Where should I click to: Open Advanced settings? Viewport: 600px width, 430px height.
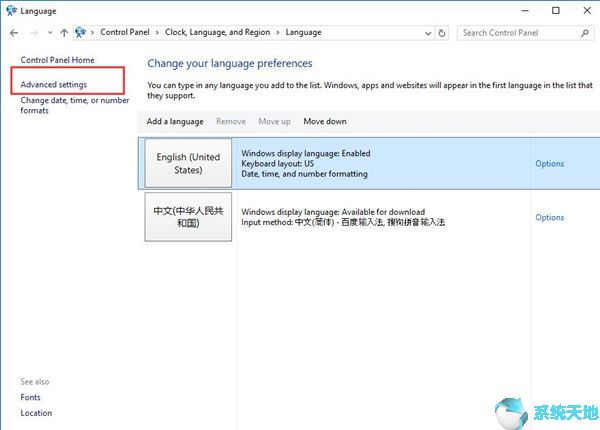click(x=54, y=85)
